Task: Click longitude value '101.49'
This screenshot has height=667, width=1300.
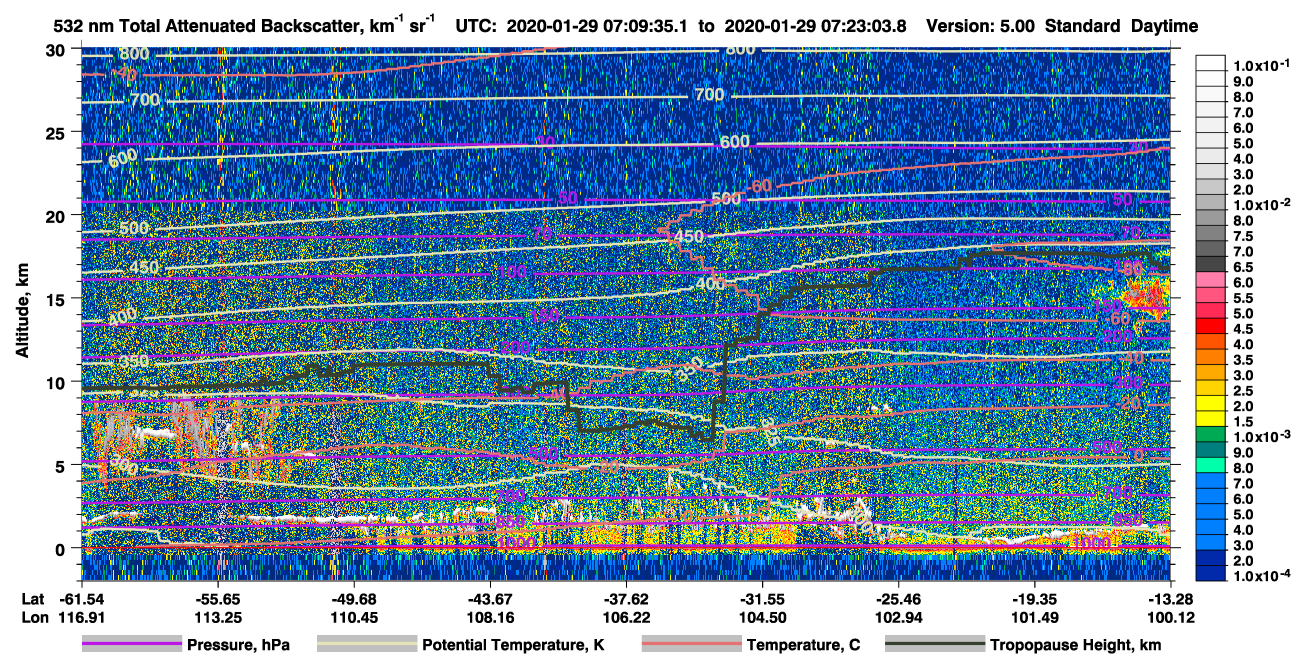Action: tap(1034, 618)
